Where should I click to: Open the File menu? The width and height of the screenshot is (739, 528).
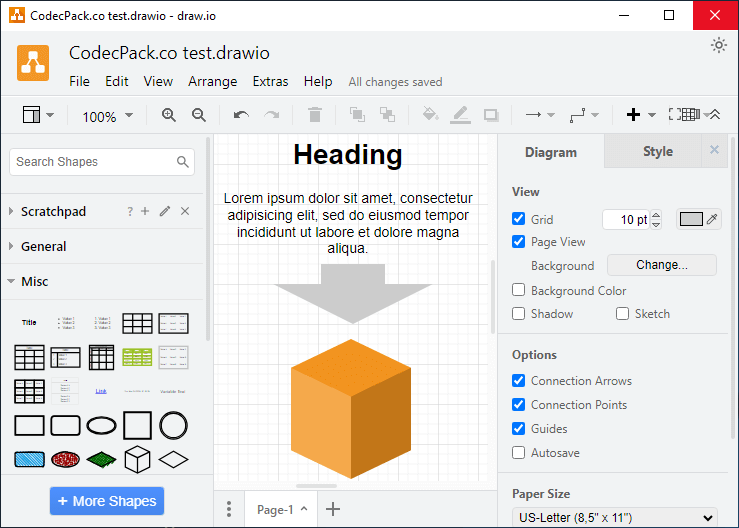pos(79,82)
